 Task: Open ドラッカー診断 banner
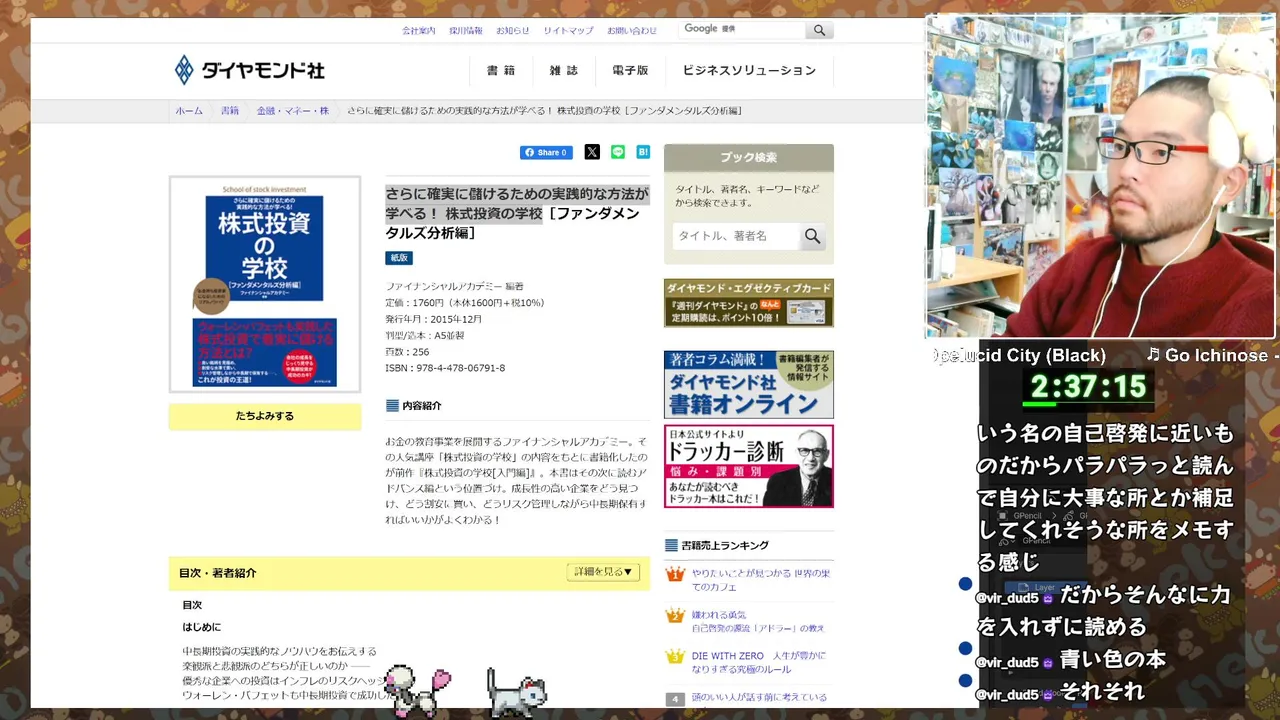coord(749,466)
